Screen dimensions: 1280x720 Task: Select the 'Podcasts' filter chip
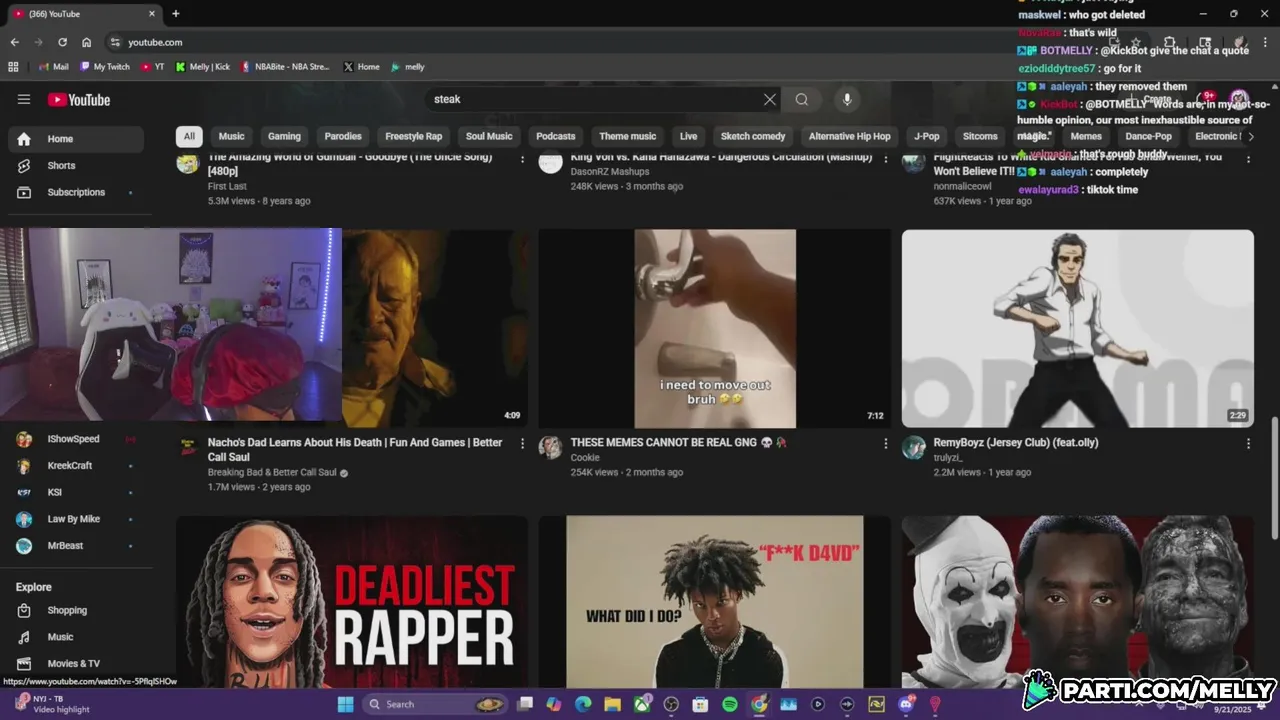[x=556, y=136]
